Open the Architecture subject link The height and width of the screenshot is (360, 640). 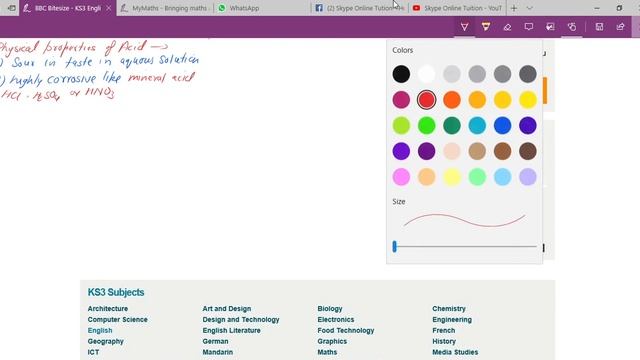coord(108,309)
